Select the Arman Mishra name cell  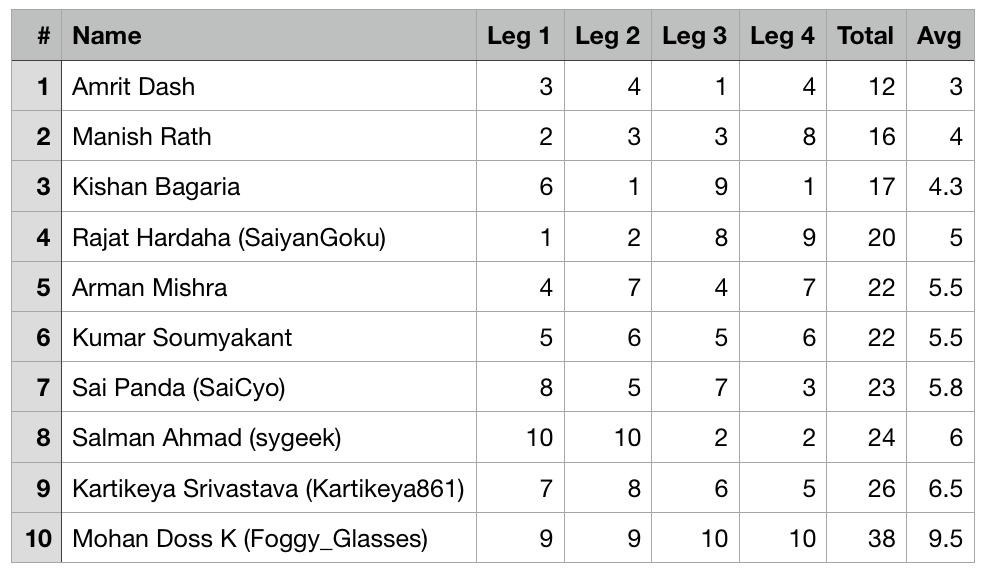150,288
